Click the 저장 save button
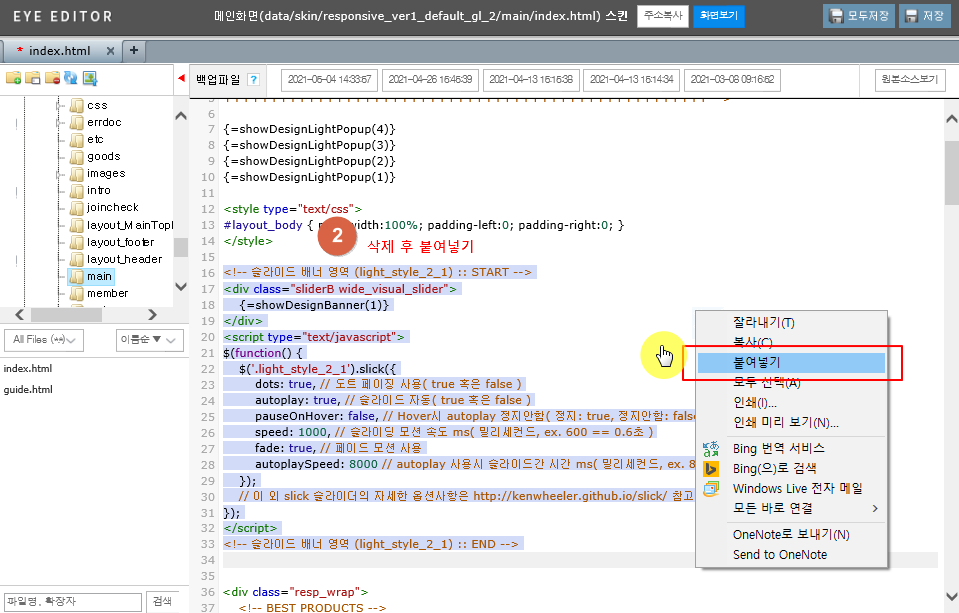 [x=925, y=16]
